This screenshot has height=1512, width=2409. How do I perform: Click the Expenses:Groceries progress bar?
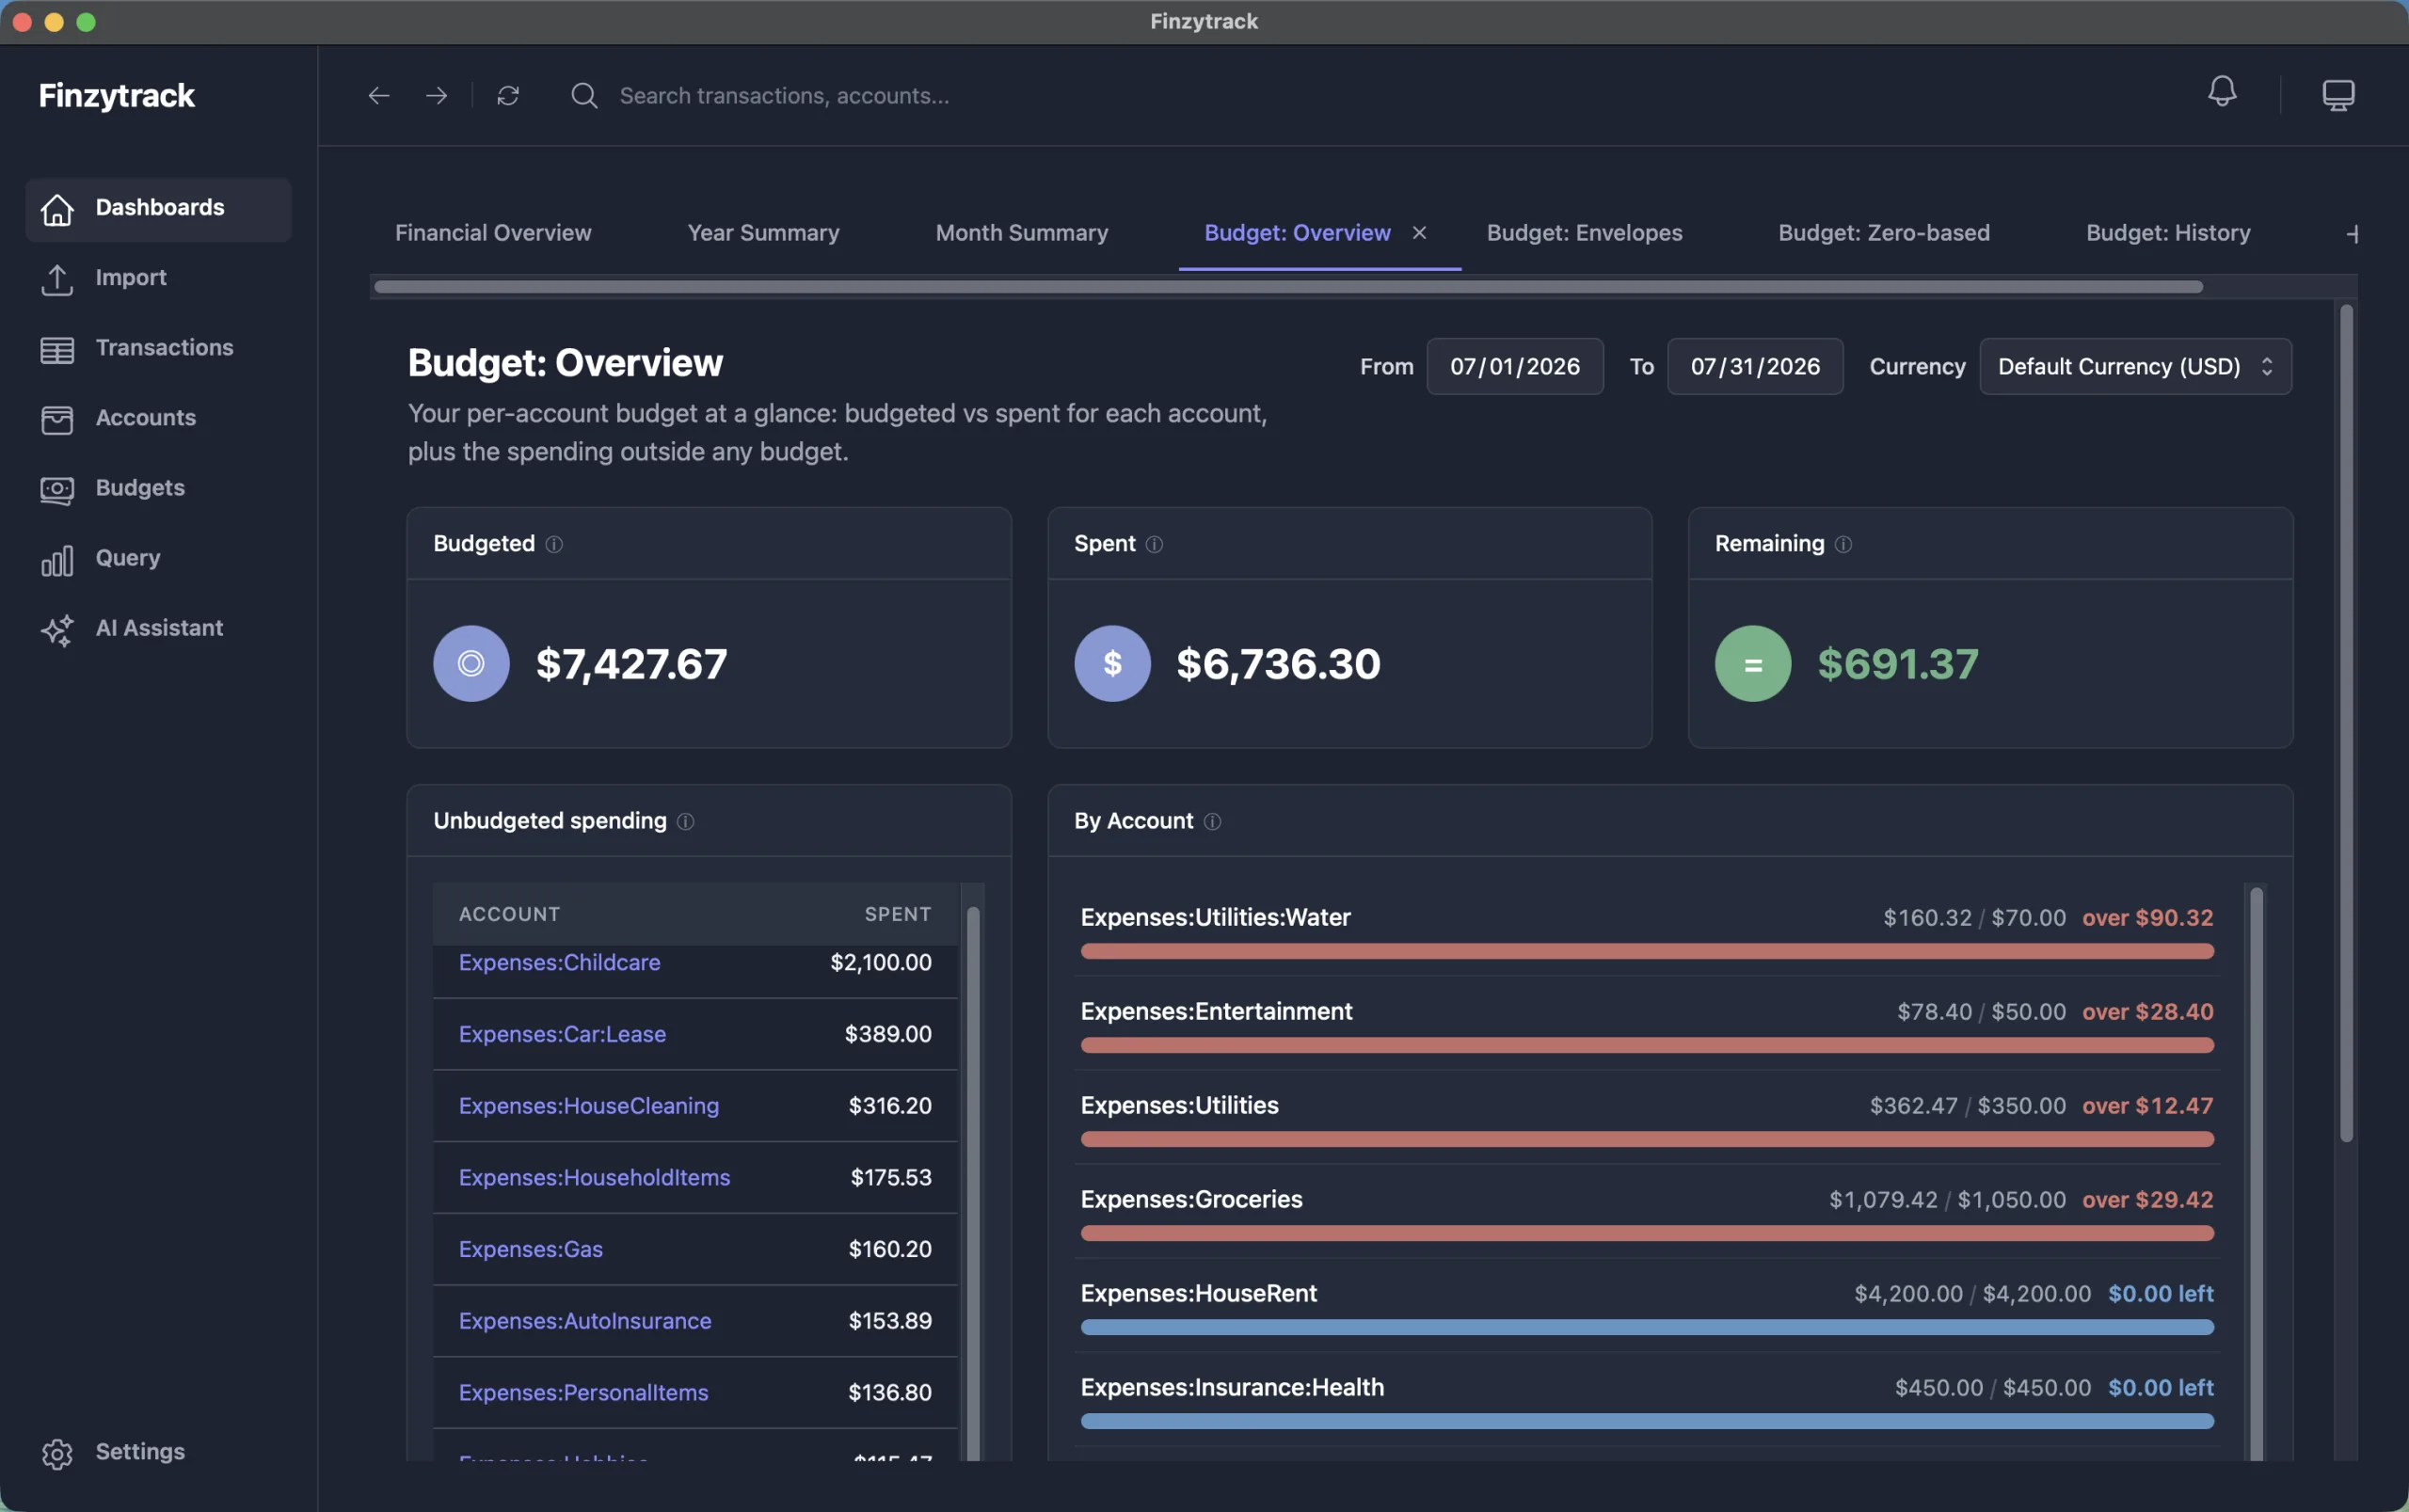click(x=1646, y=1233)
